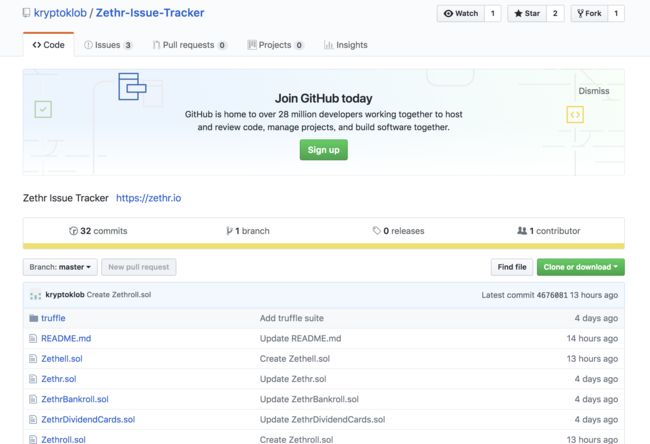View the 1 branch link
Image resolution: width=650 pixels, height=444 pixels.
coord(248,231)
